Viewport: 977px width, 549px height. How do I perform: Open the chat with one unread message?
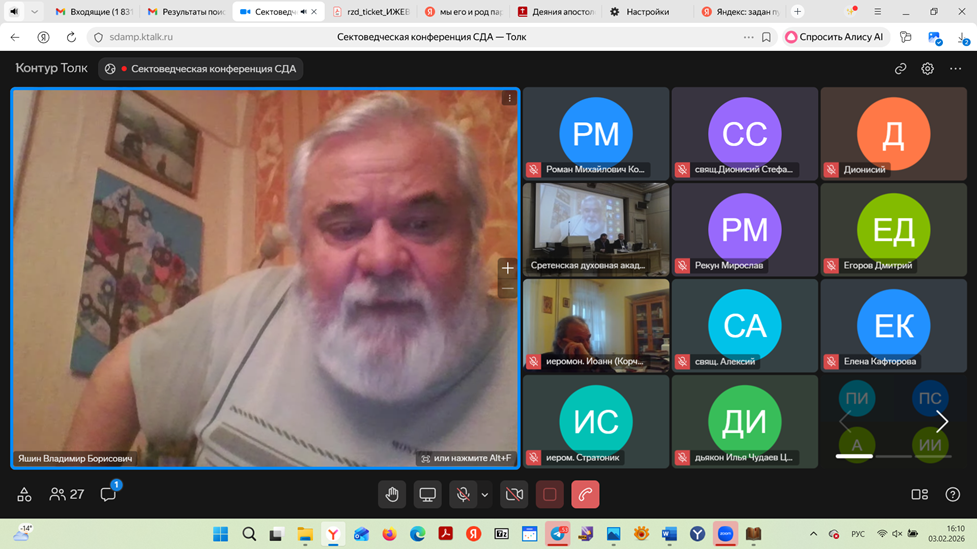(x=108, y=494)
